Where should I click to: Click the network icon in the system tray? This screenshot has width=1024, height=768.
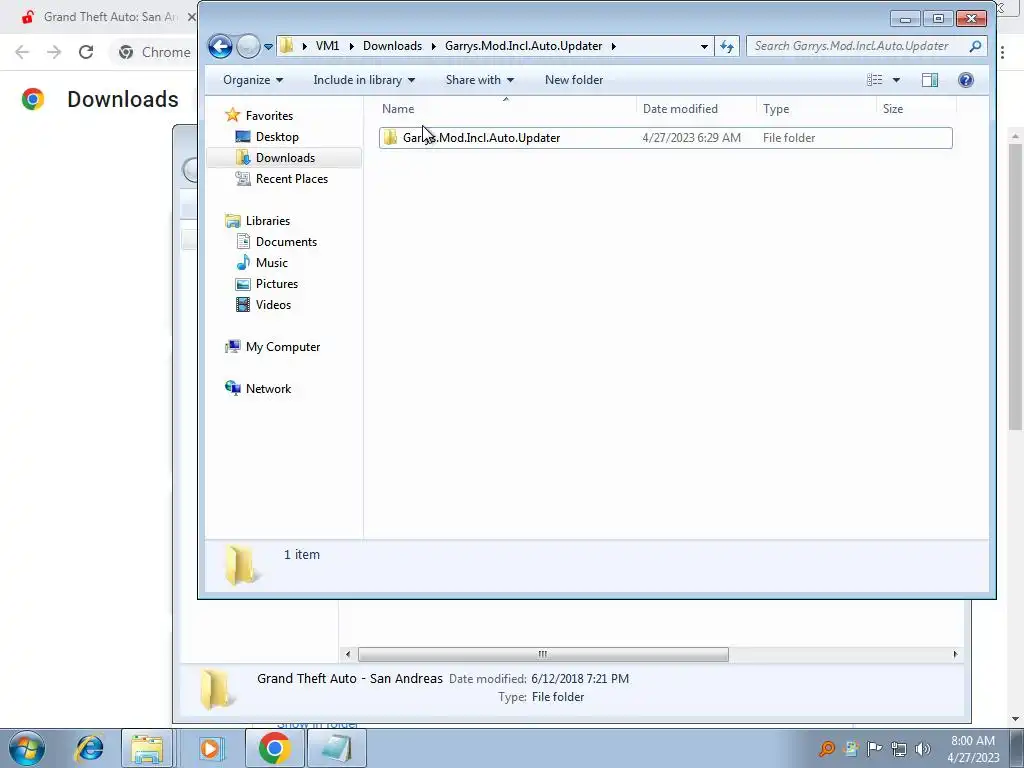899,749
